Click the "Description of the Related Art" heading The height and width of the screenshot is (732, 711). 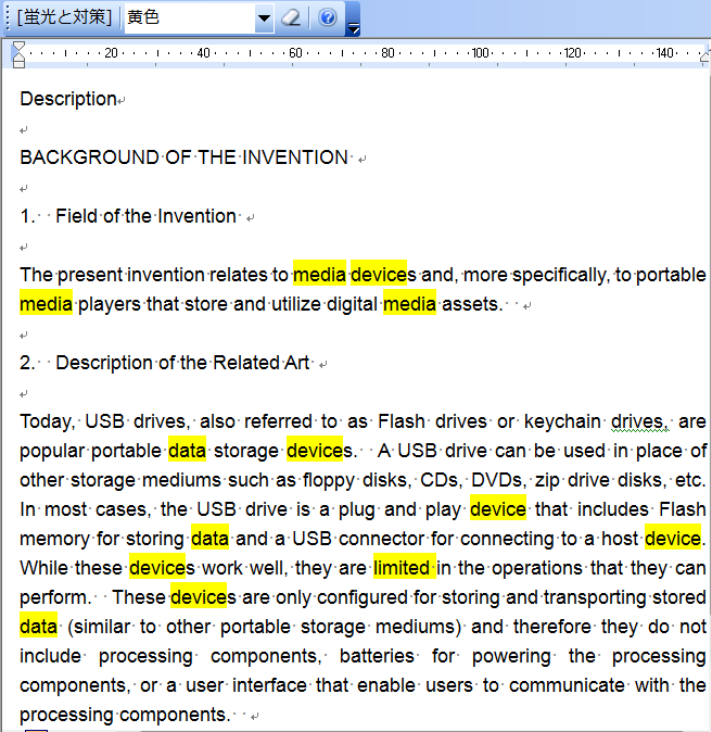182,363
